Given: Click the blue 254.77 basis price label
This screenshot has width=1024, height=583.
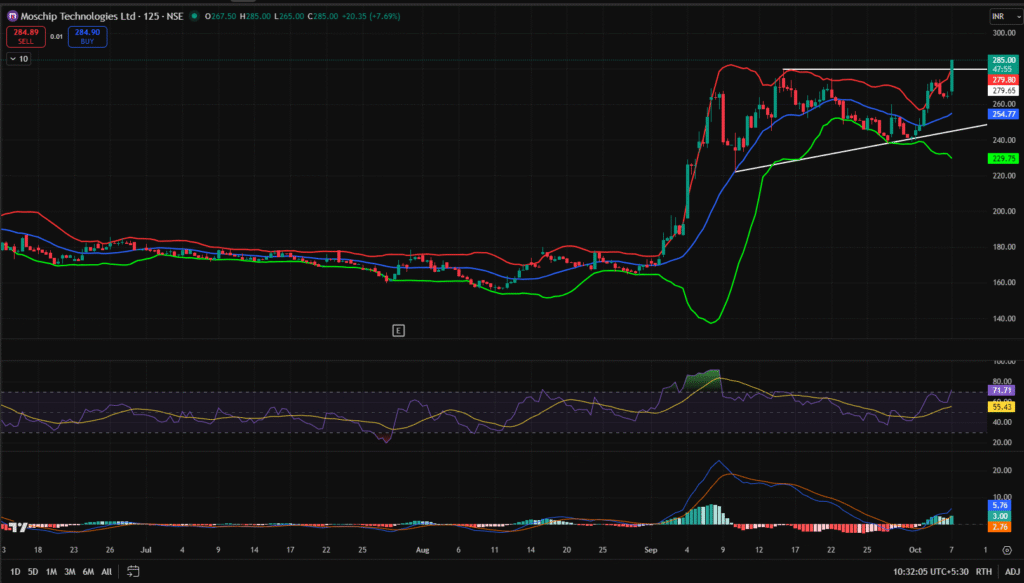Looking at the screenshot, I should tap(1003, 115).
